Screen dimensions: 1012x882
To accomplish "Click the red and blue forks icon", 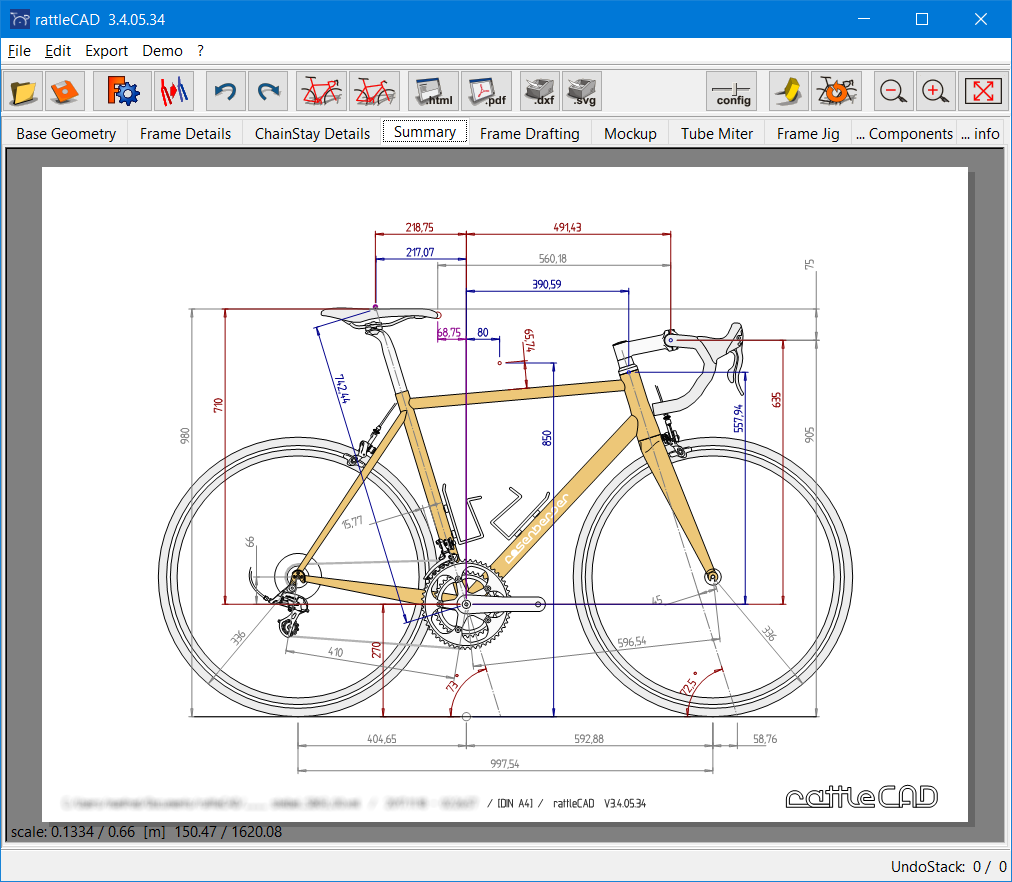I will (174, 91).
